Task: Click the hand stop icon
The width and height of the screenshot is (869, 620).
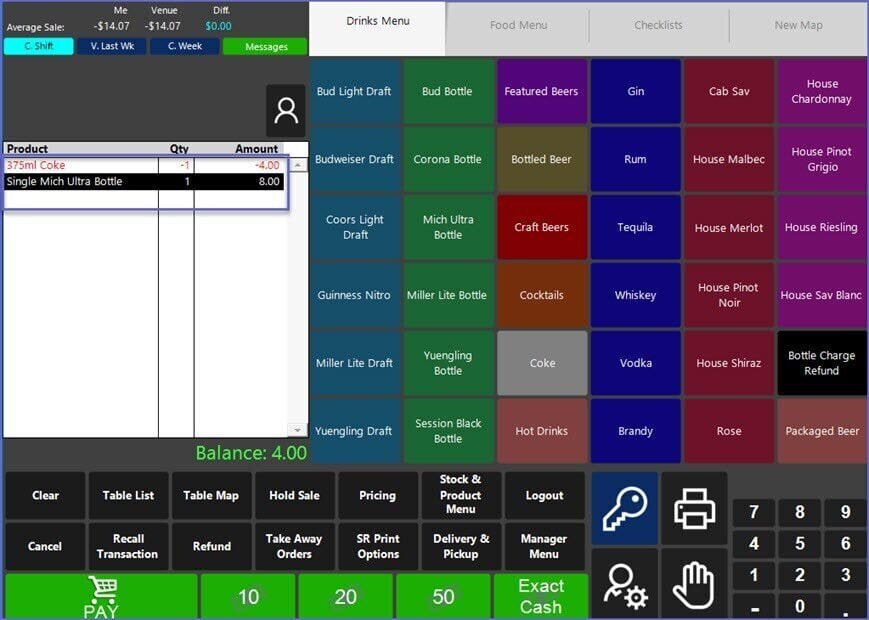Action: pyautogui.click(x=694, y=585)
